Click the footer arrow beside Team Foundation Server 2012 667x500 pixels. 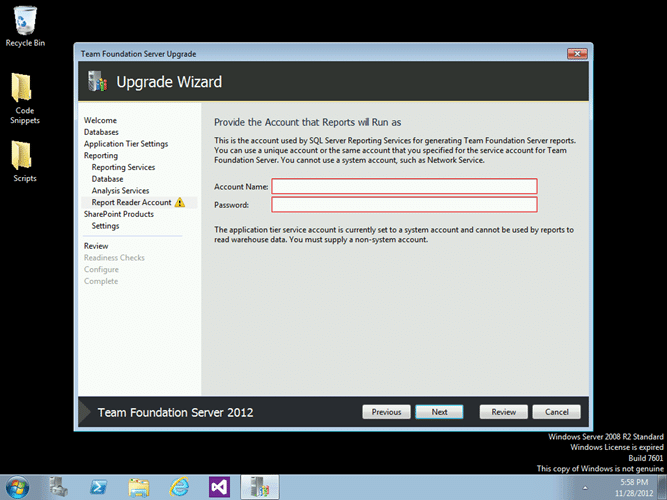coord(85,411)
